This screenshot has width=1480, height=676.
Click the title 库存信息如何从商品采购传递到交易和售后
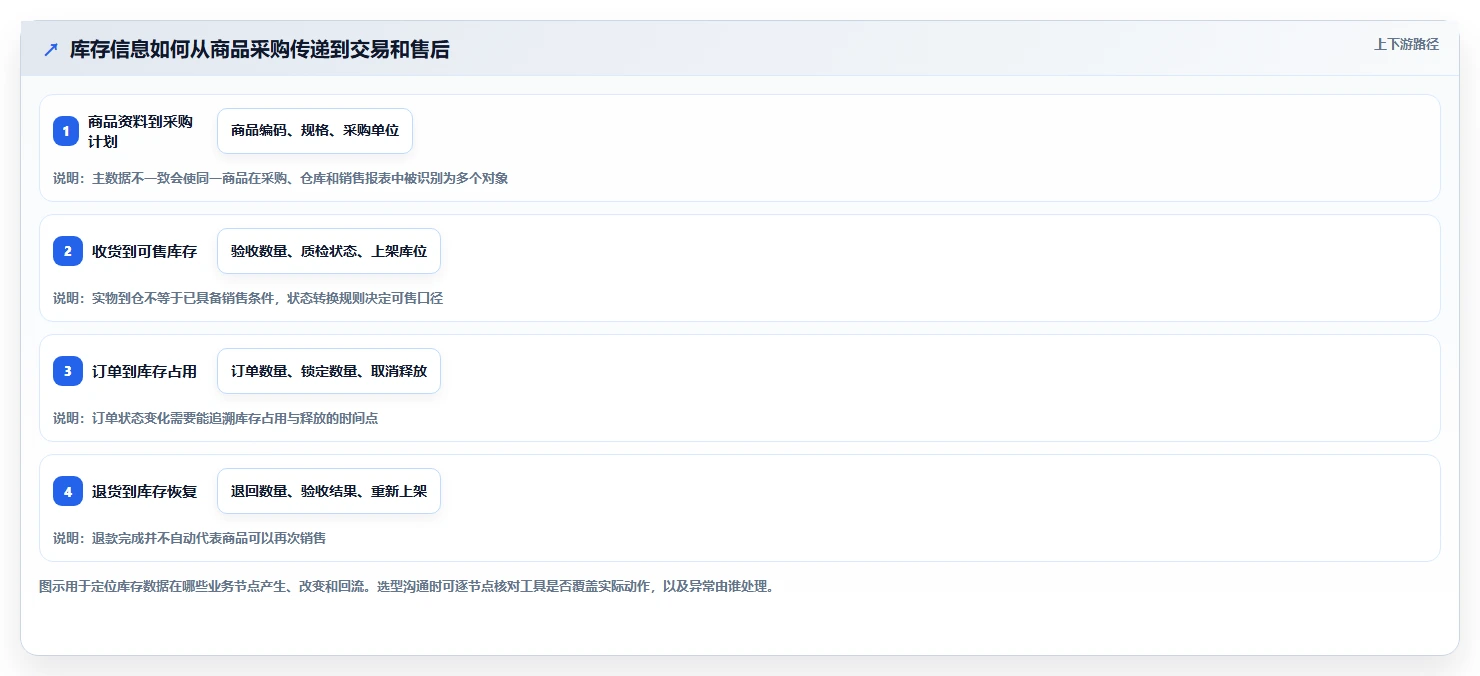tap(260, 50)
